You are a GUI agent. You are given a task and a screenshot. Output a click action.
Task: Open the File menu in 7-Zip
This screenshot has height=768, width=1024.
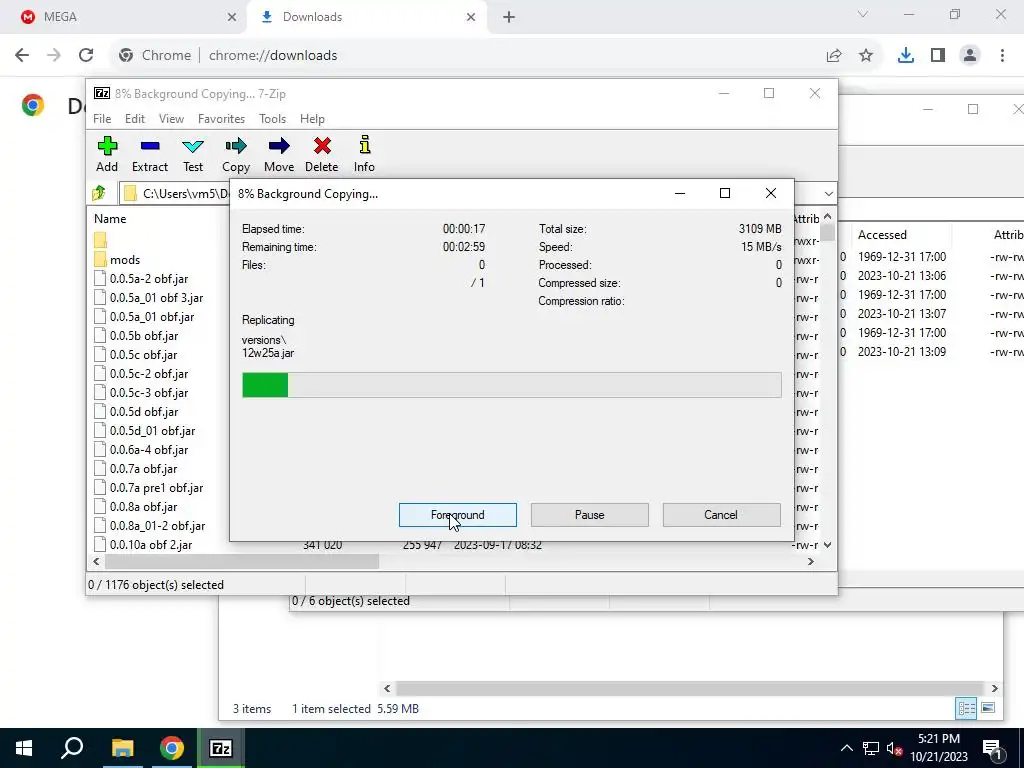tap(102, 119)
